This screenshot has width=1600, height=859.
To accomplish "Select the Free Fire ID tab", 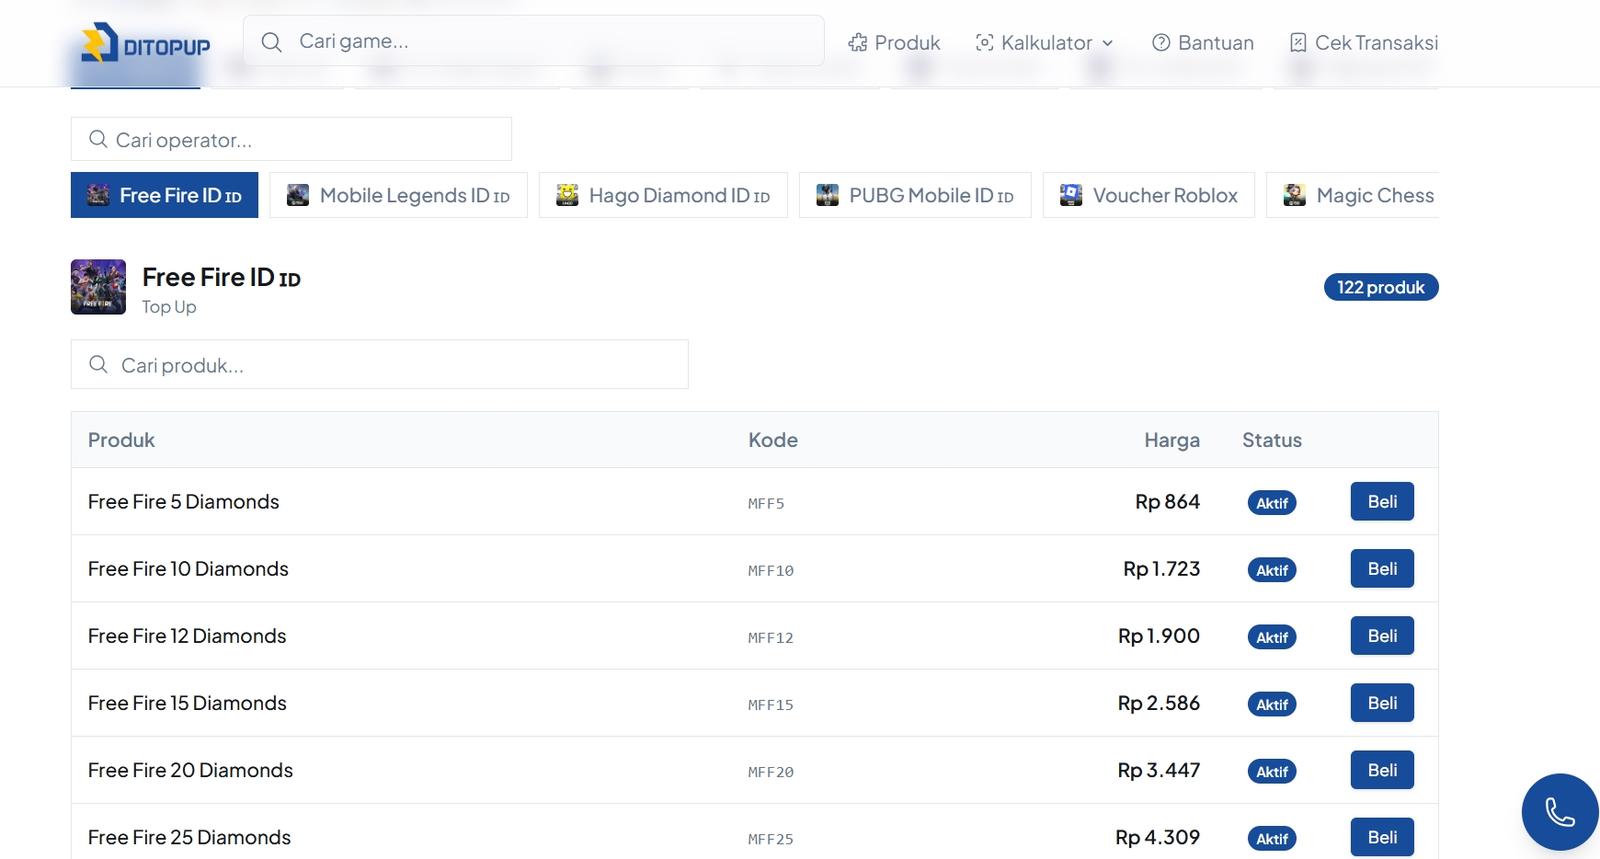I will [165, 195].
